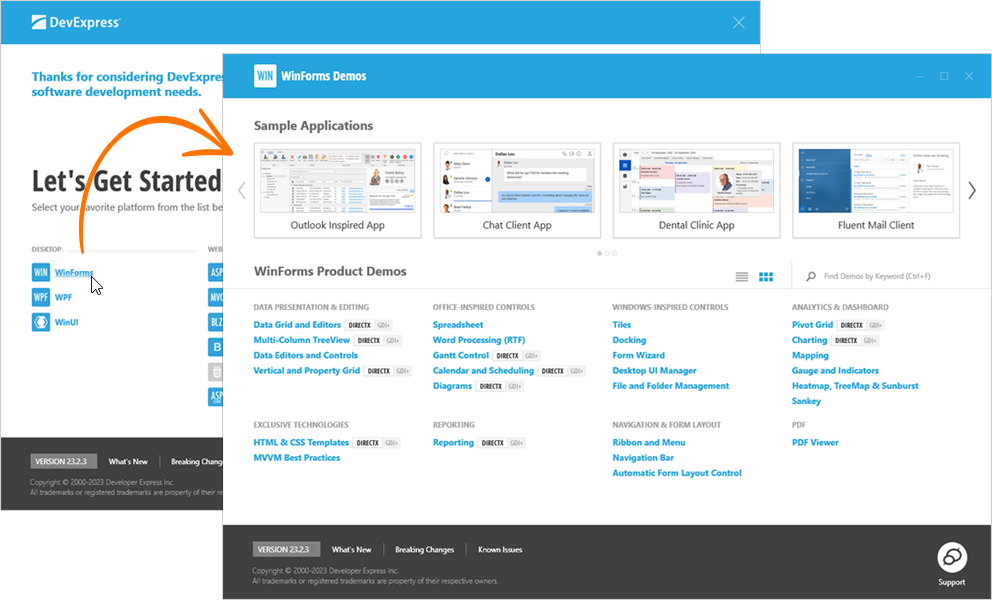The width and height of the screenshot is (992, 600).
Task: Open Known Issues link
Action: tap(500, 549)
